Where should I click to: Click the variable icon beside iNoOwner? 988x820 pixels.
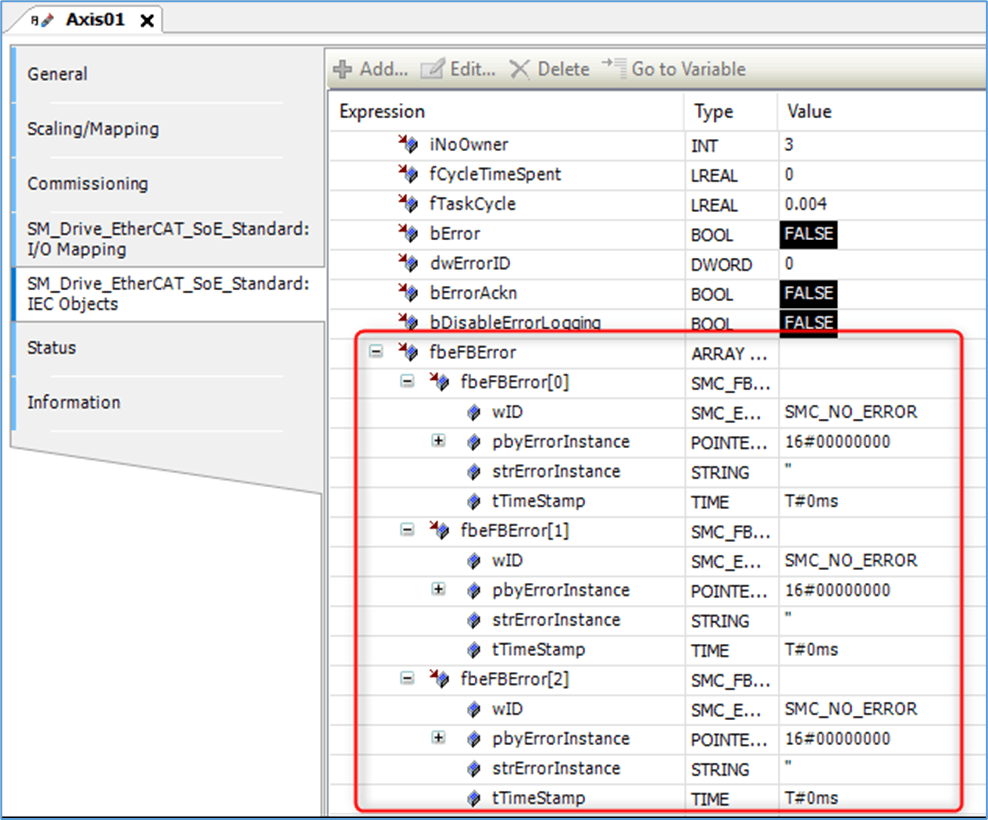pos(408,145)
